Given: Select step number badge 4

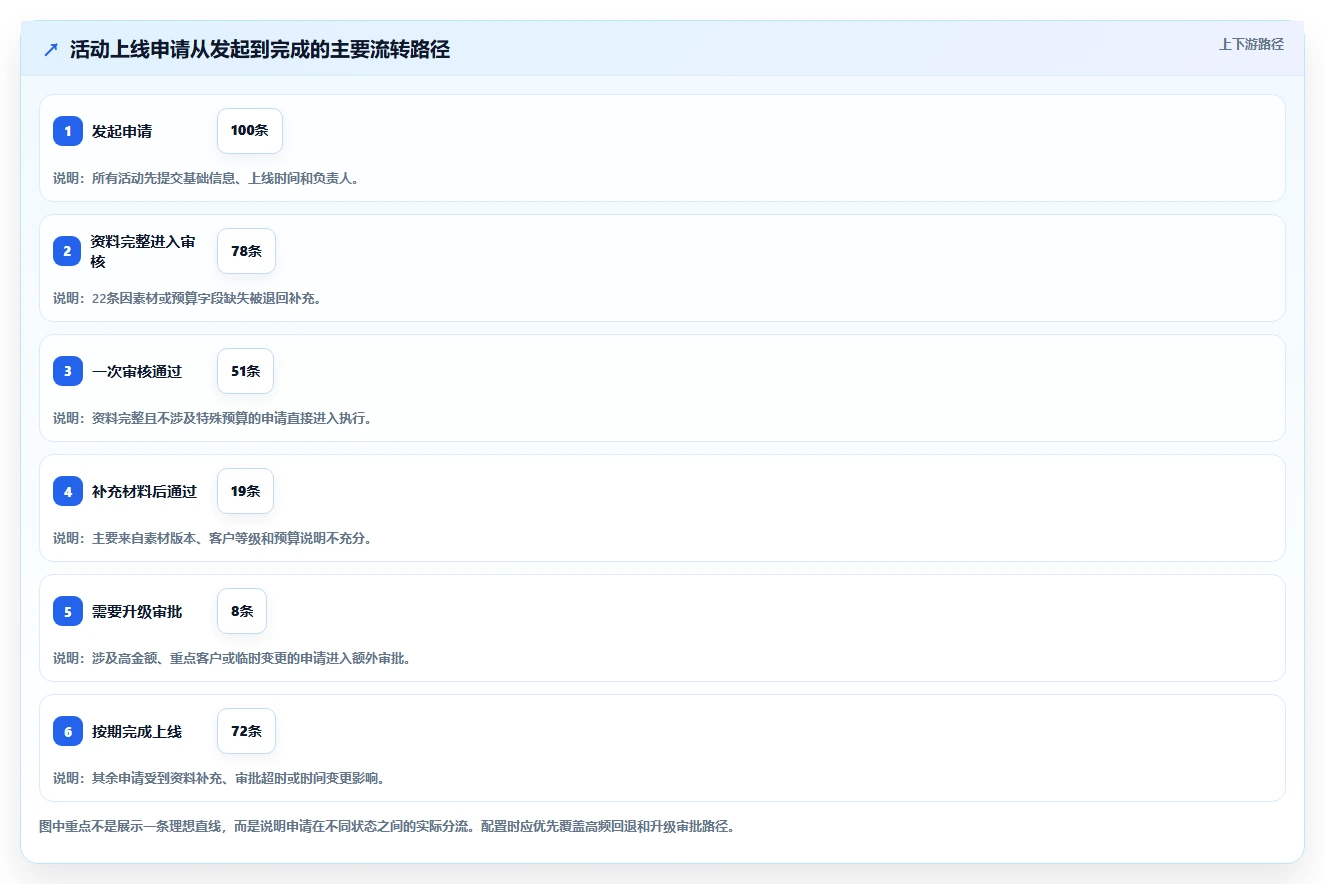Looking at the screenshot, I should tap(68, 491).
